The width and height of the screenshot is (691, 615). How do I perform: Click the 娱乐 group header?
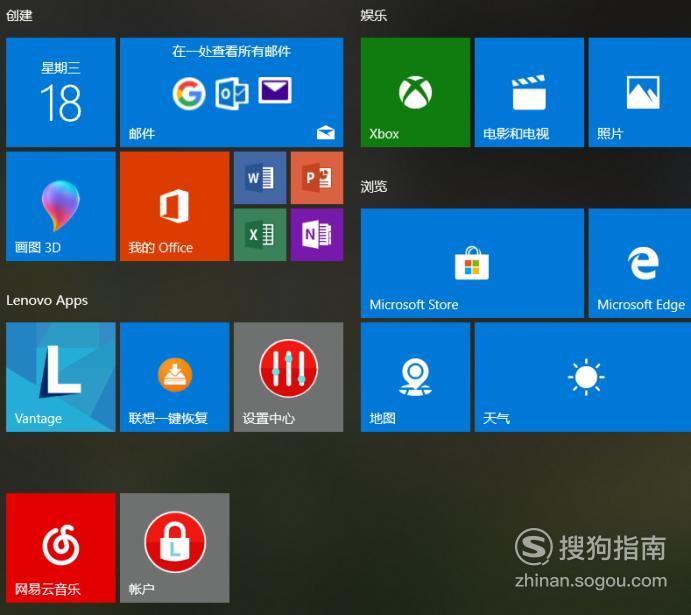[x=374, y=15]
